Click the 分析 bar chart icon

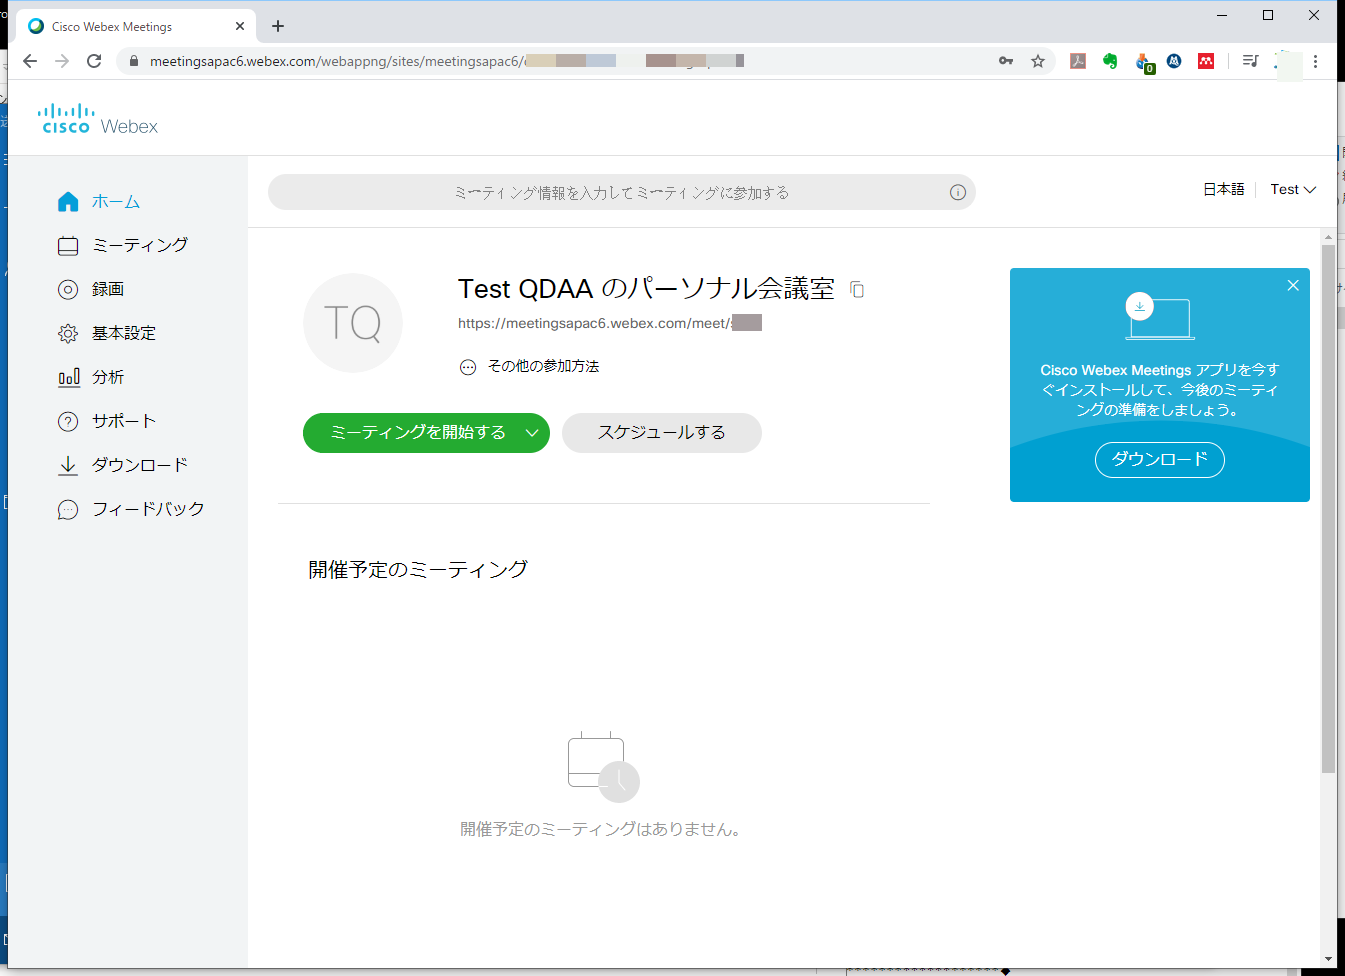point(68,378)
